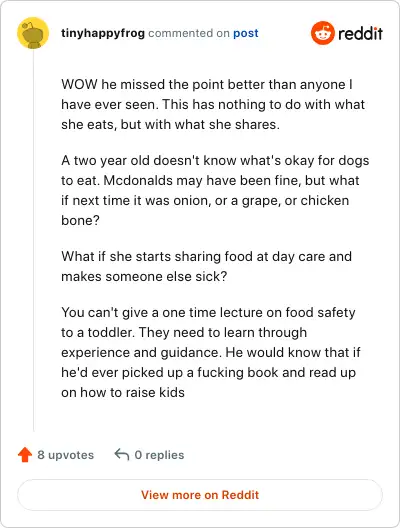Click the paragraph starting "You can't give"
This screenshot has height=528, width=400.
[211, 352]
